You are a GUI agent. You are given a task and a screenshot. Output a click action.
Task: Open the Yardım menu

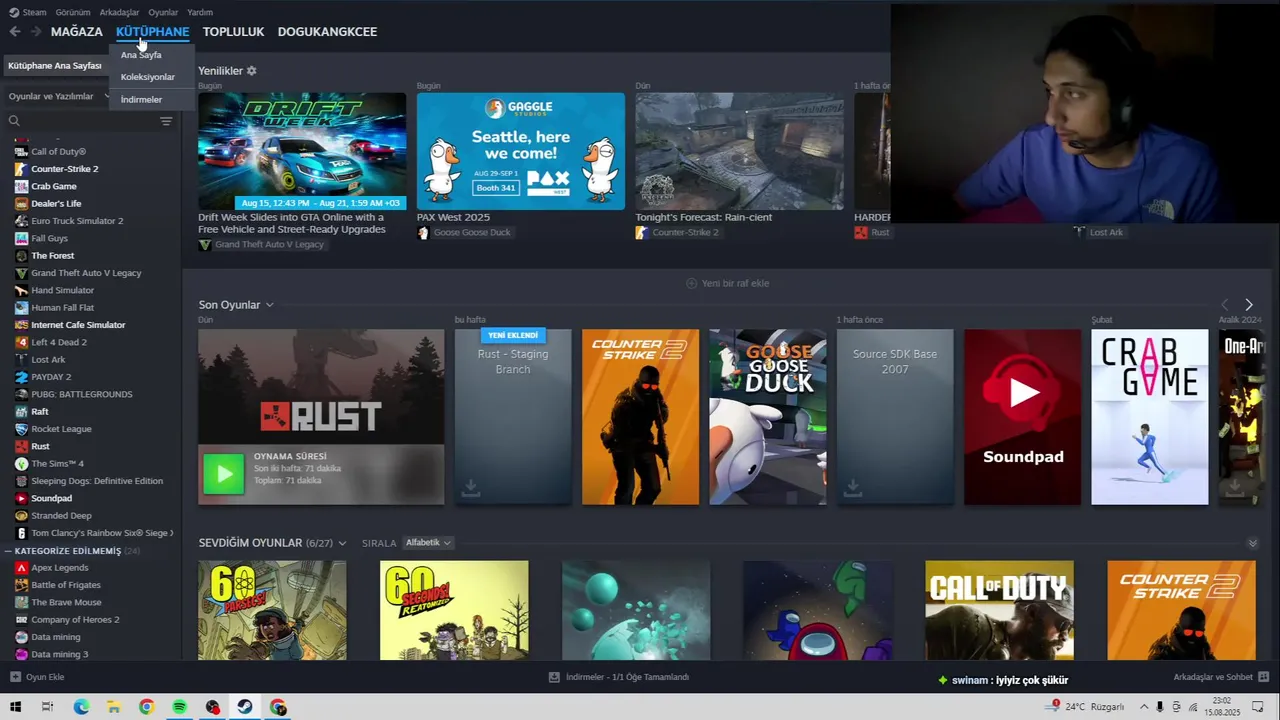click(x=200, y=12)
